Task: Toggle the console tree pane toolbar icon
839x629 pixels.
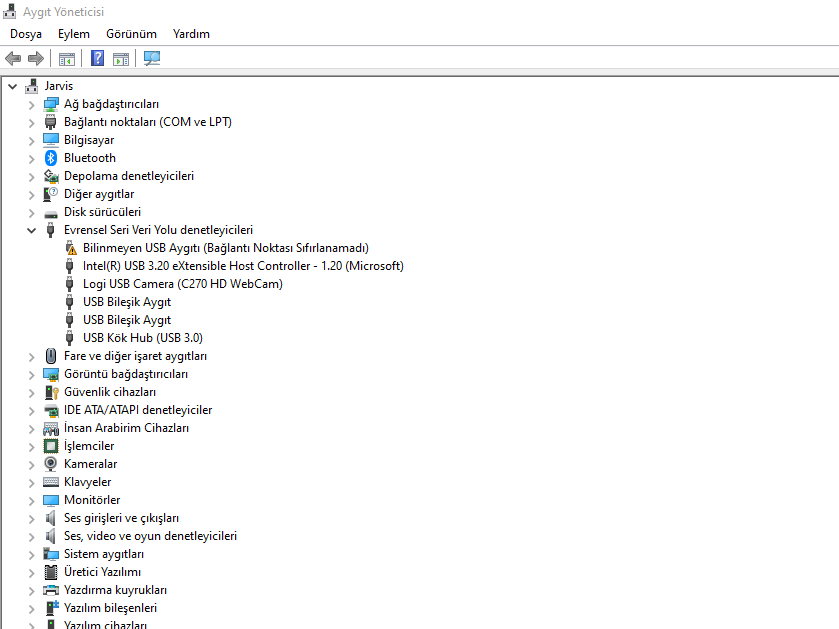Action: click(x=67, y=59)
